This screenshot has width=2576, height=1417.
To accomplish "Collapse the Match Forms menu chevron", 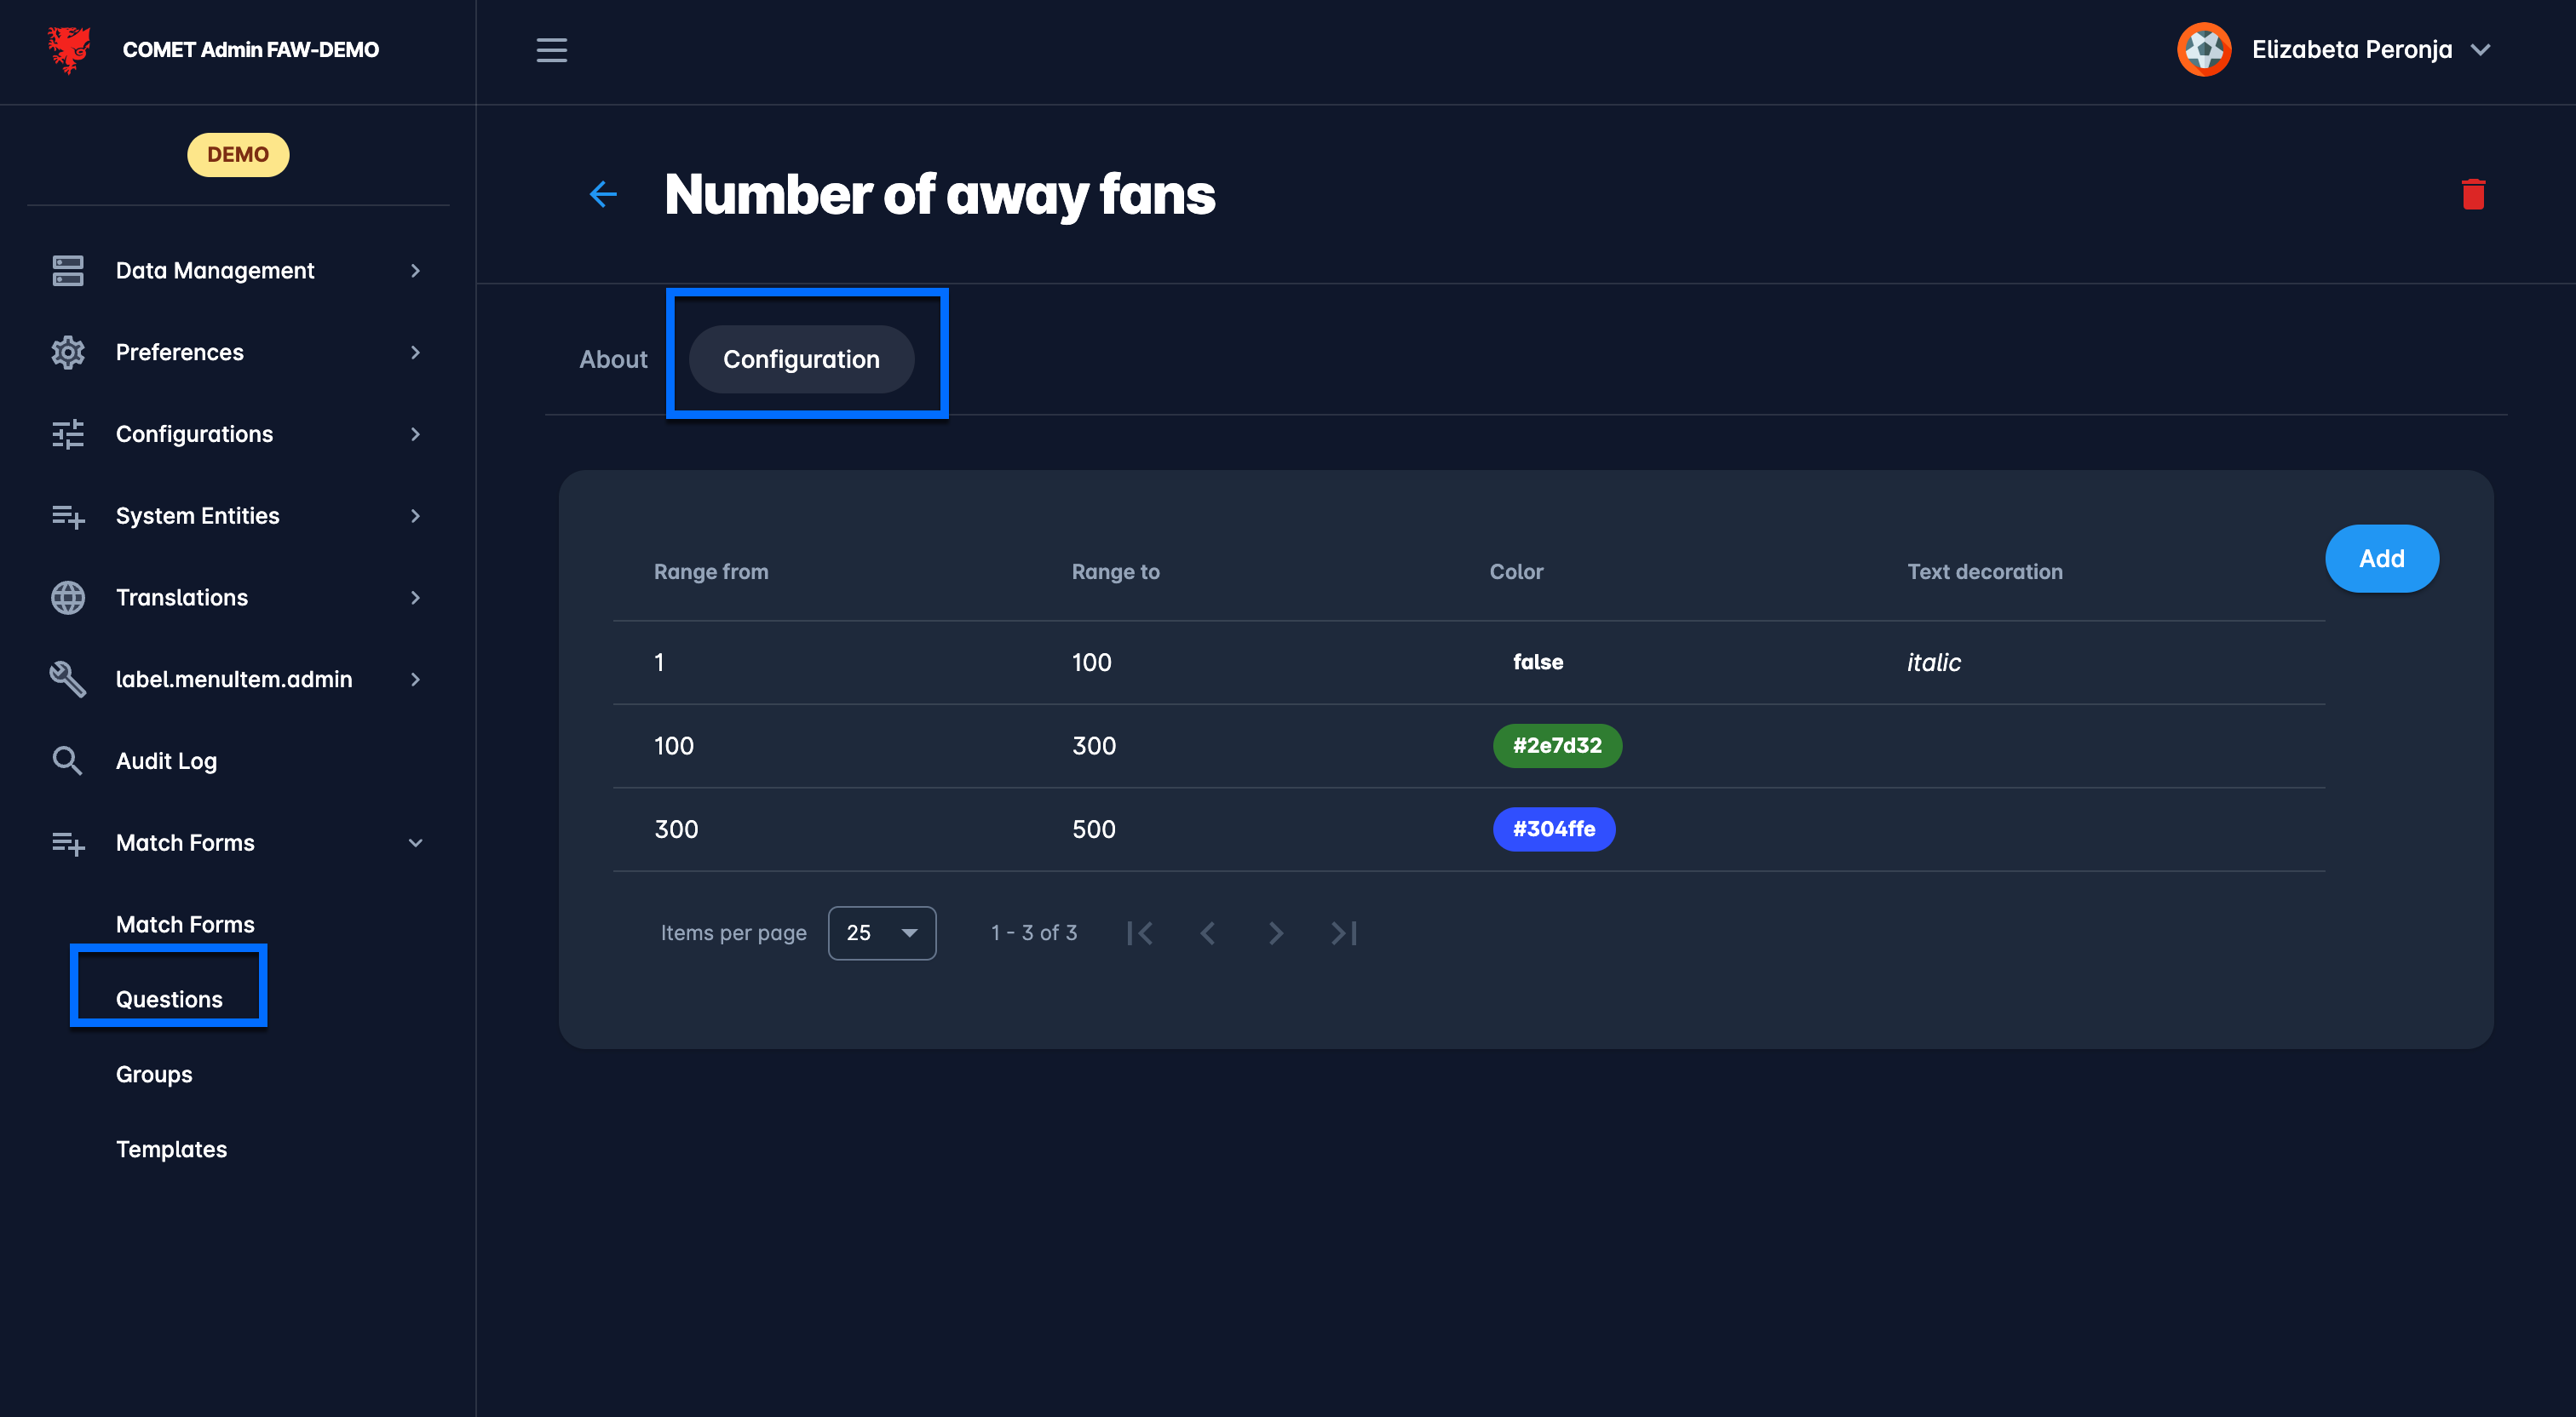I will (x=415, y=843).
